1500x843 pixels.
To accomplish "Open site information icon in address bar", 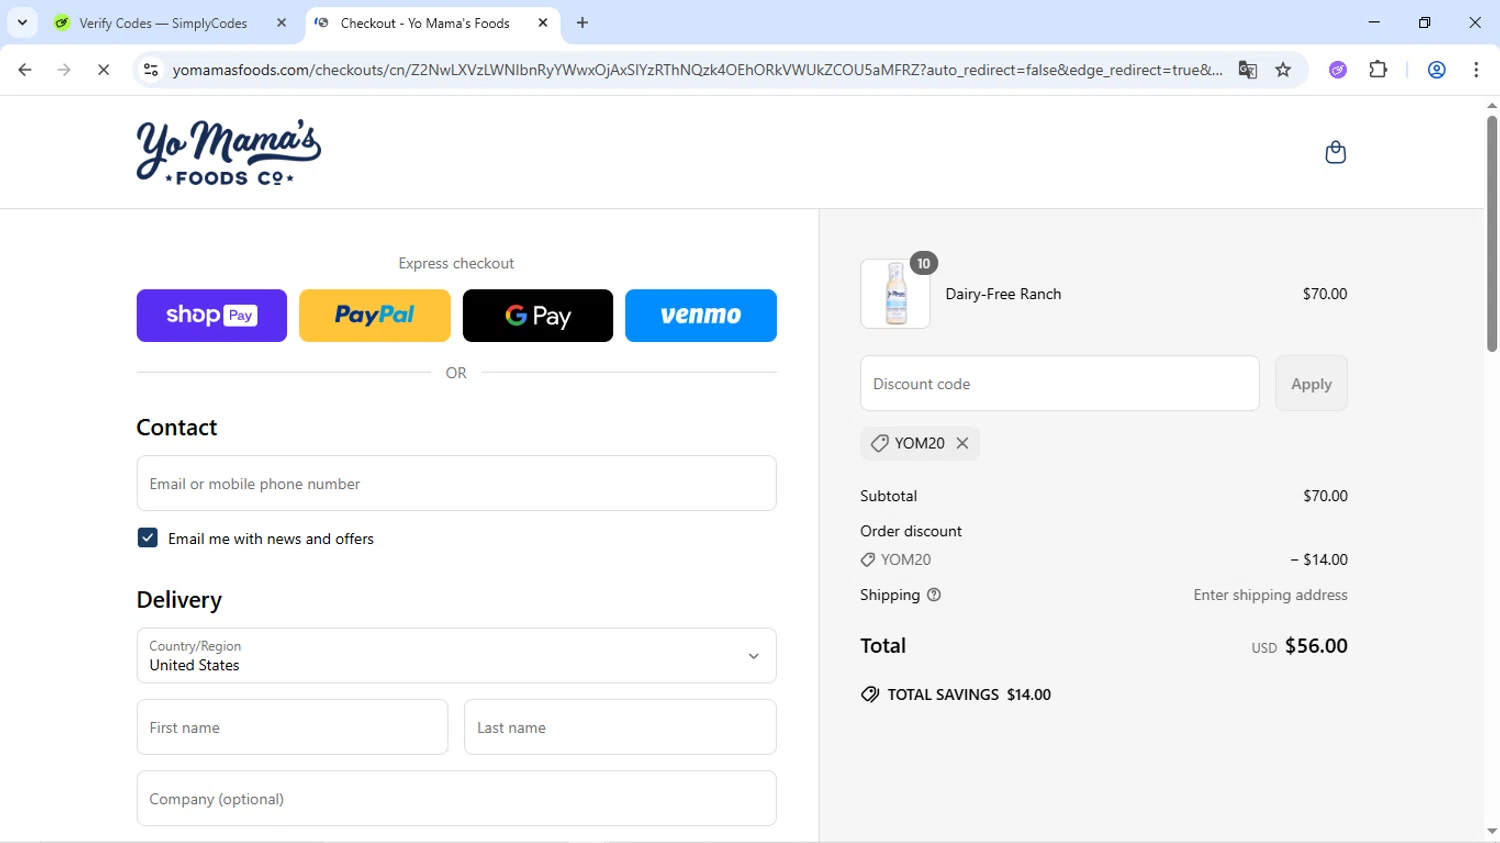I will 151,70.
